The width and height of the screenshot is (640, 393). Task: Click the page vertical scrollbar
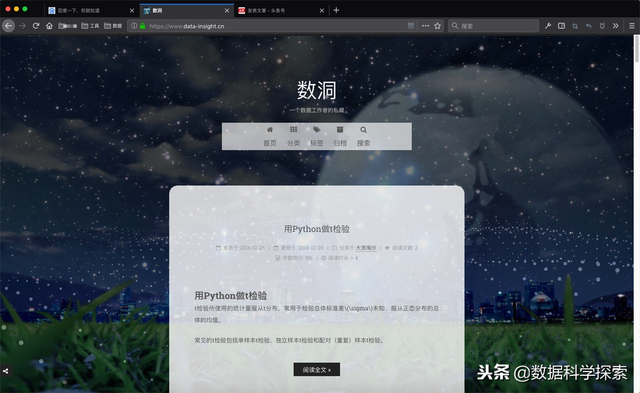click(x=637, y=49)
